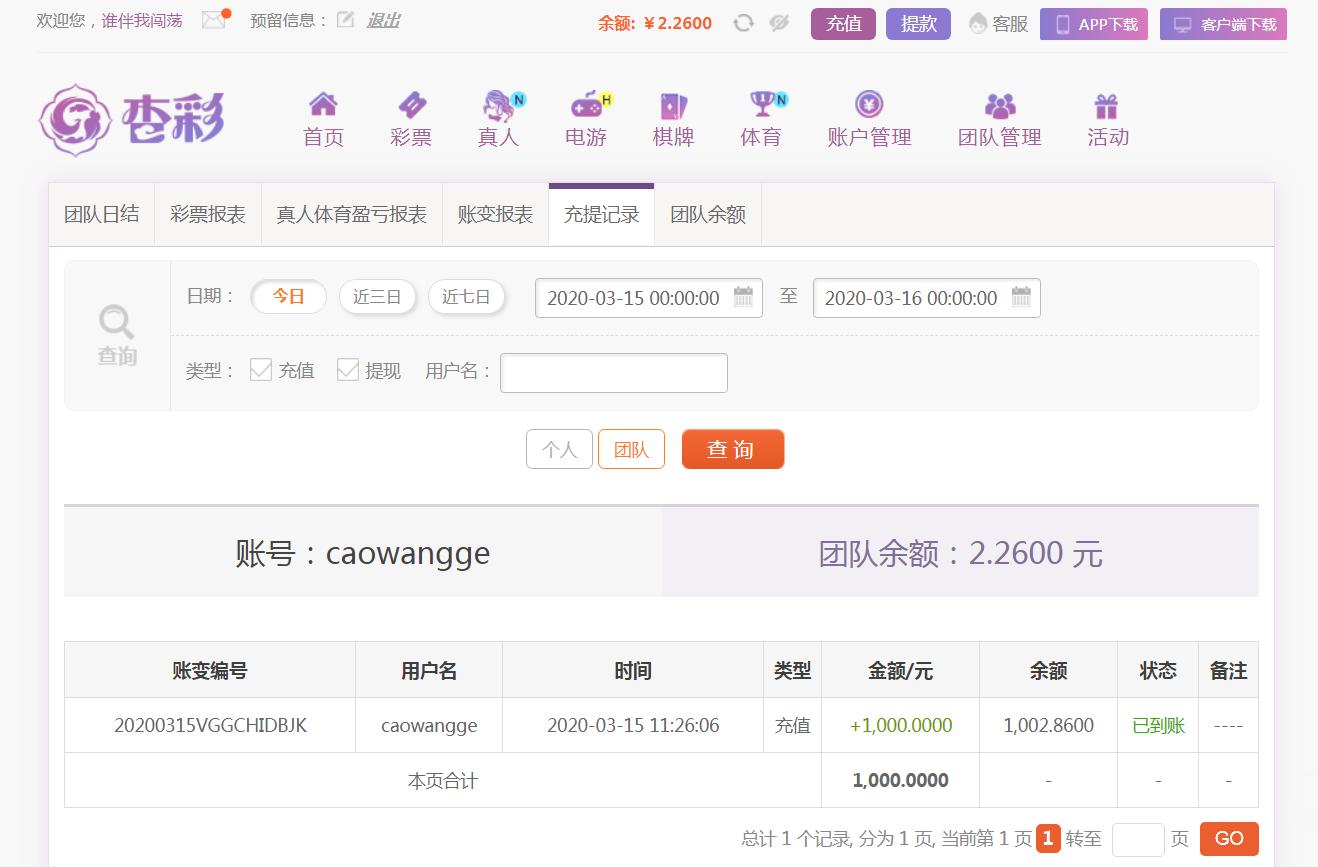Open the mail envelope icon with notification
This screenshot has width=1318, height=867.
(x=214, y=20)
